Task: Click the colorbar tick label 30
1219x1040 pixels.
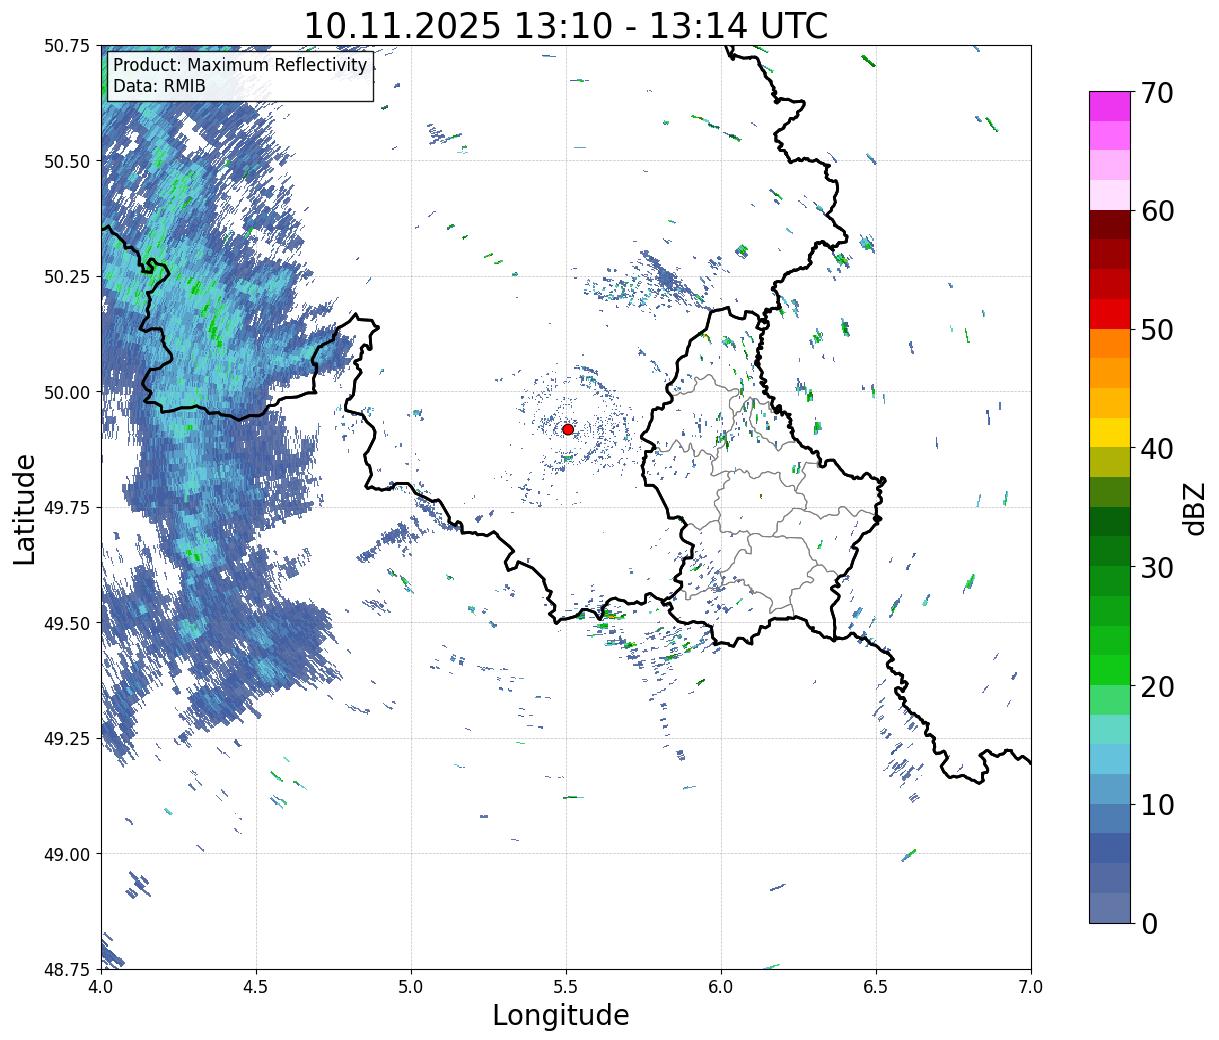Action: (x=1156, y=567)
